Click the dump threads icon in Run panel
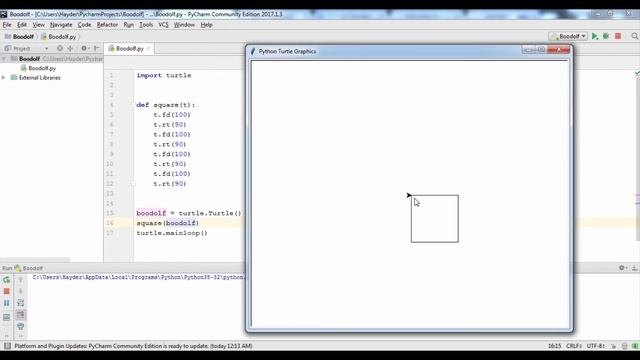 [x=7, y=317]
